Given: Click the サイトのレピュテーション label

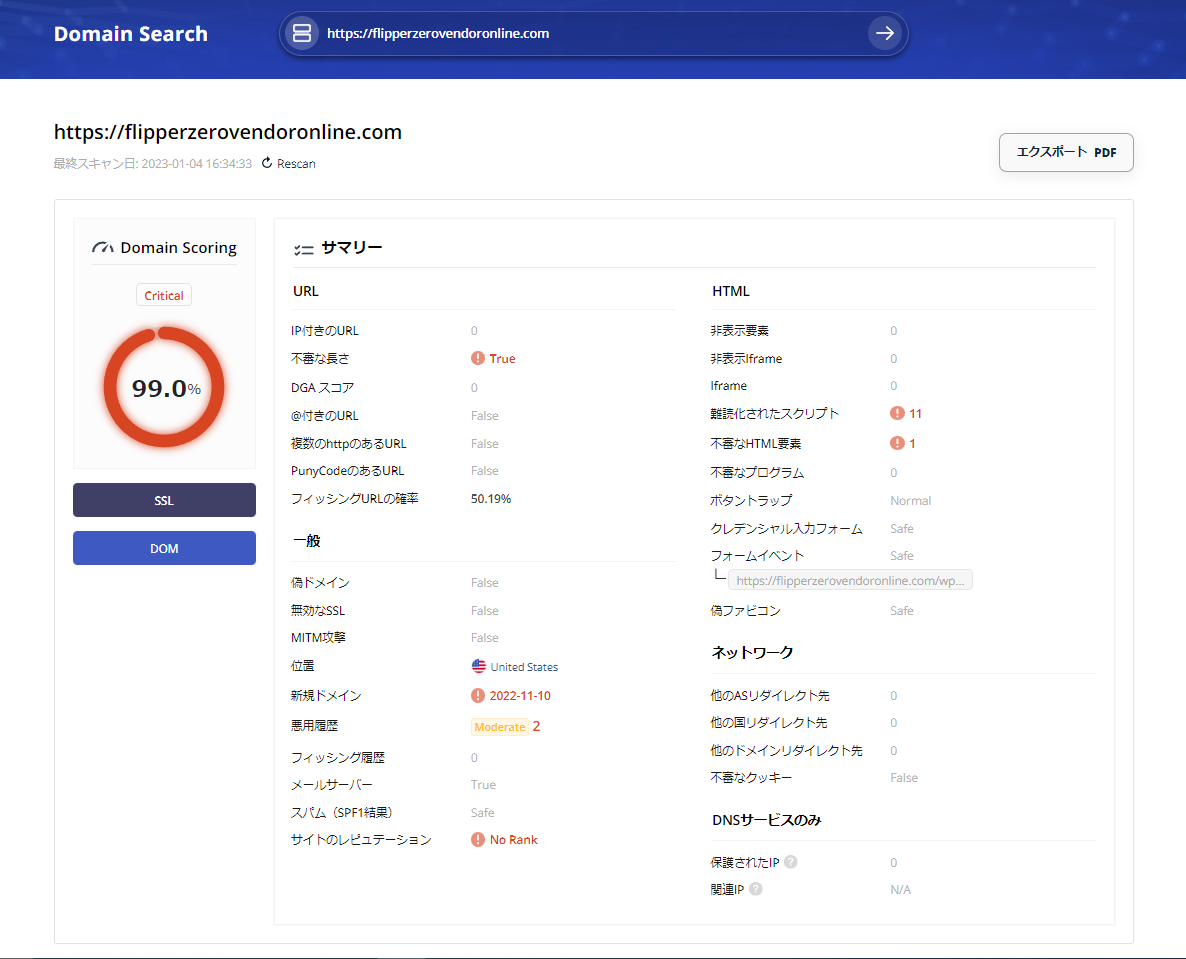Looking at the screenshot, I should tap(362, 840).
